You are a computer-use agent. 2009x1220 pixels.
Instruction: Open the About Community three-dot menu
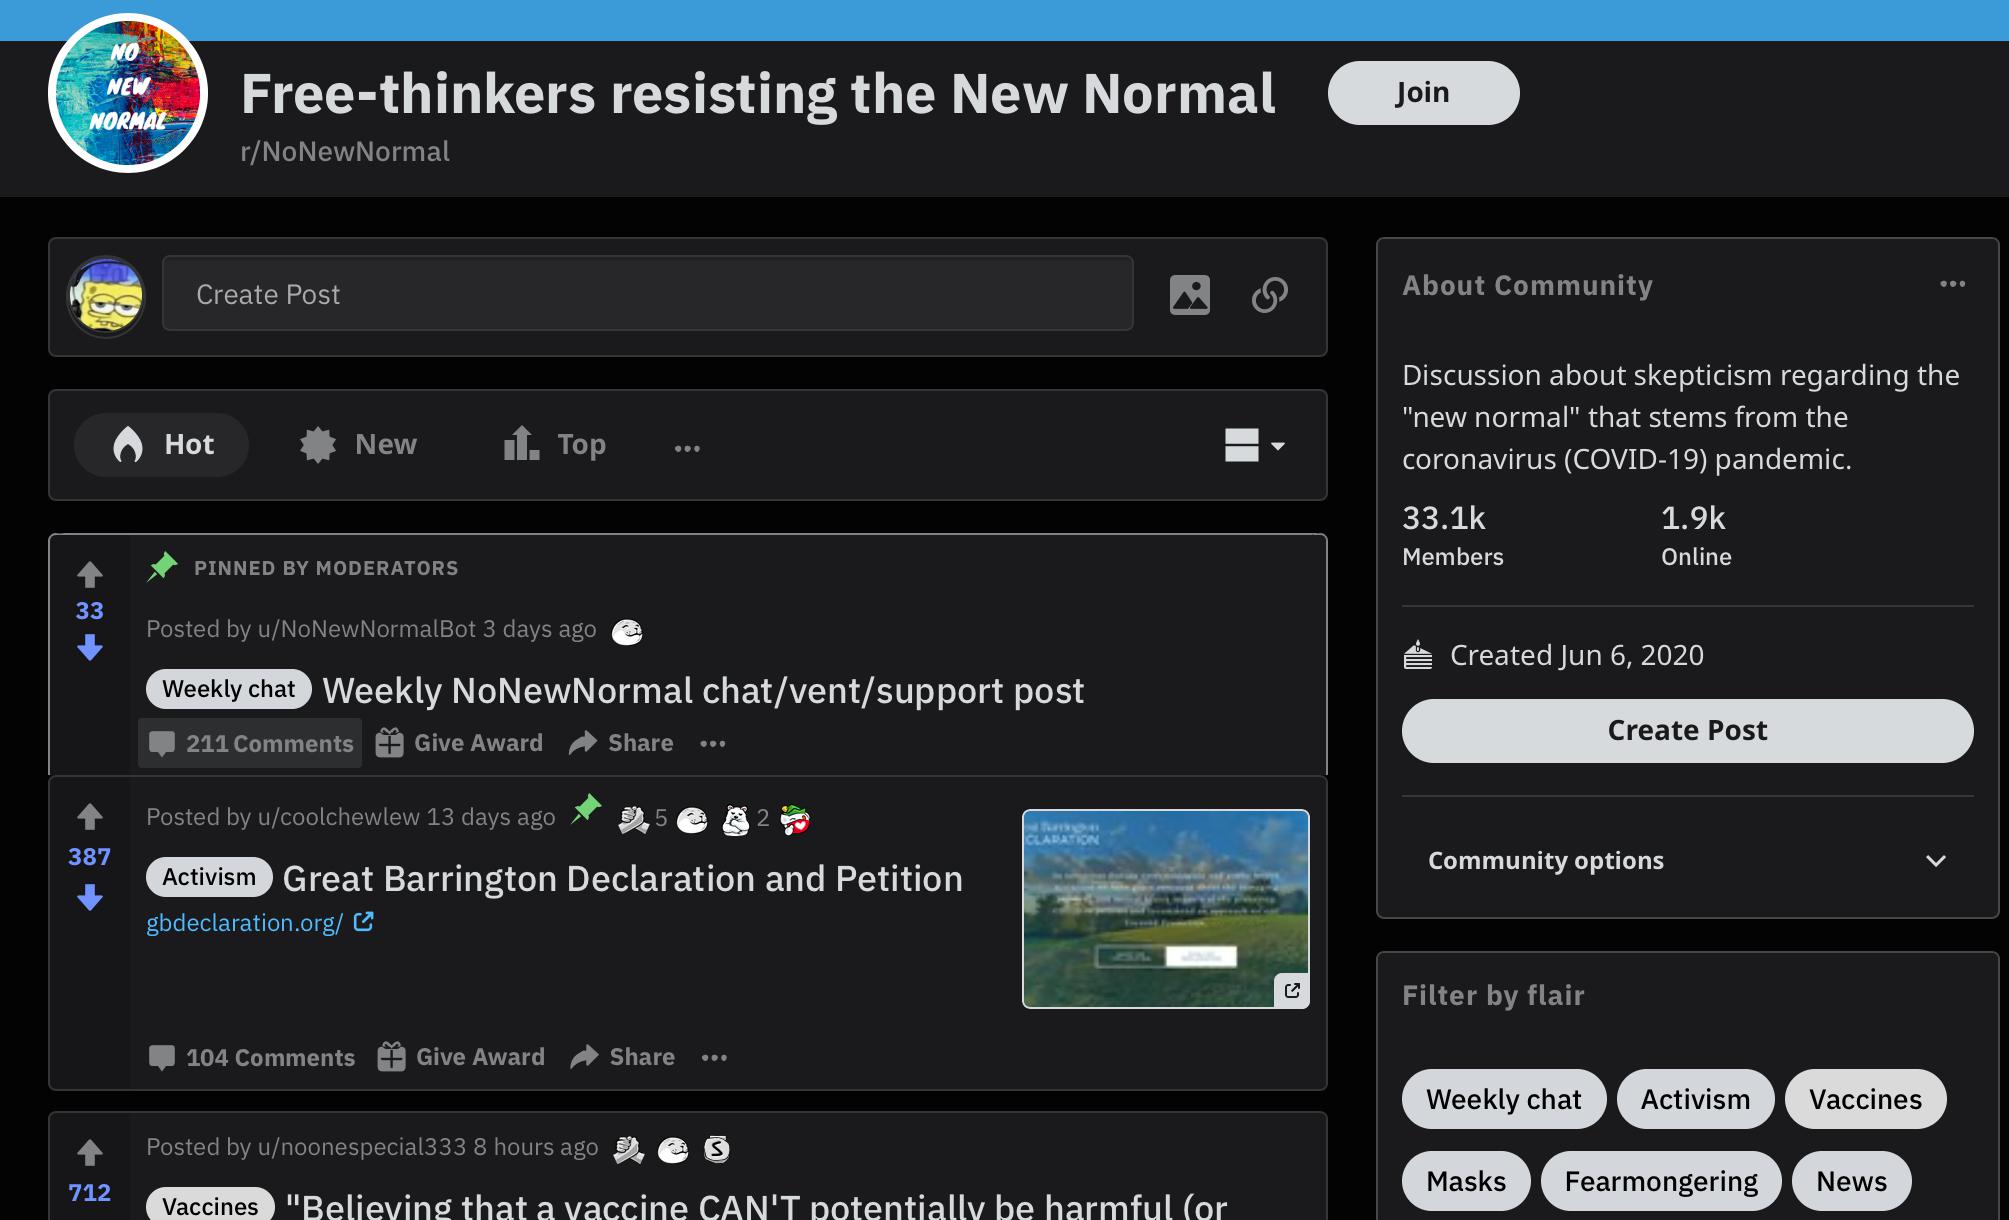coord(1953,285)
